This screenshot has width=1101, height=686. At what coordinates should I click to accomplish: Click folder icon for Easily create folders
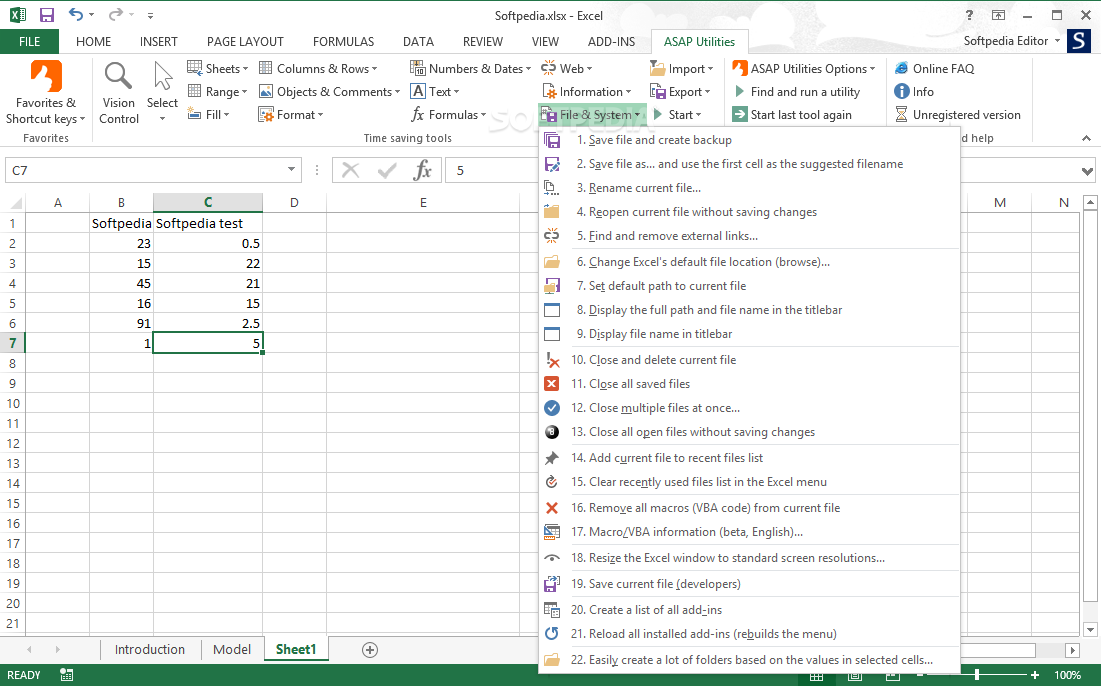tap(552, 659)
